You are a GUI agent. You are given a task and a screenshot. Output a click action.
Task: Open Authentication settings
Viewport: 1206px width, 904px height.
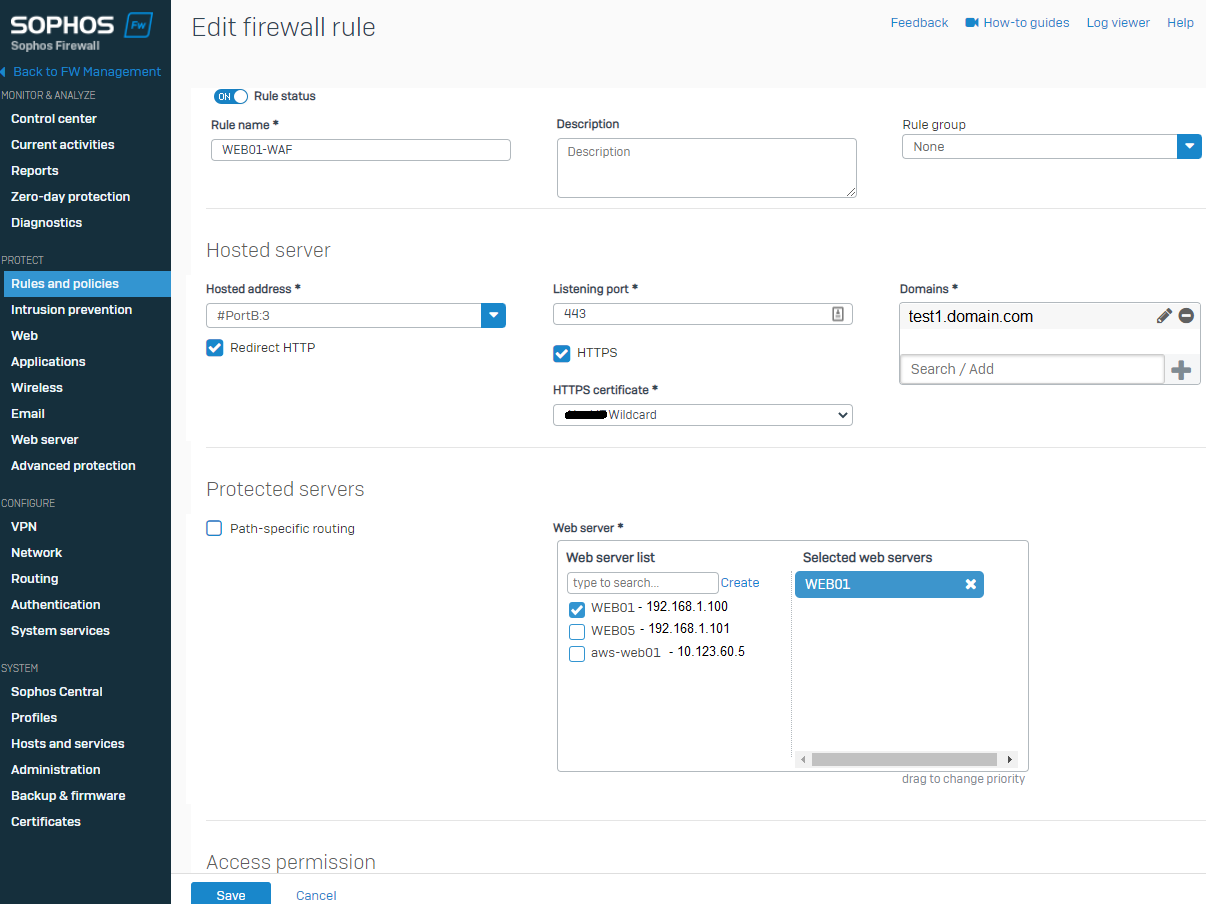point(56,604)
